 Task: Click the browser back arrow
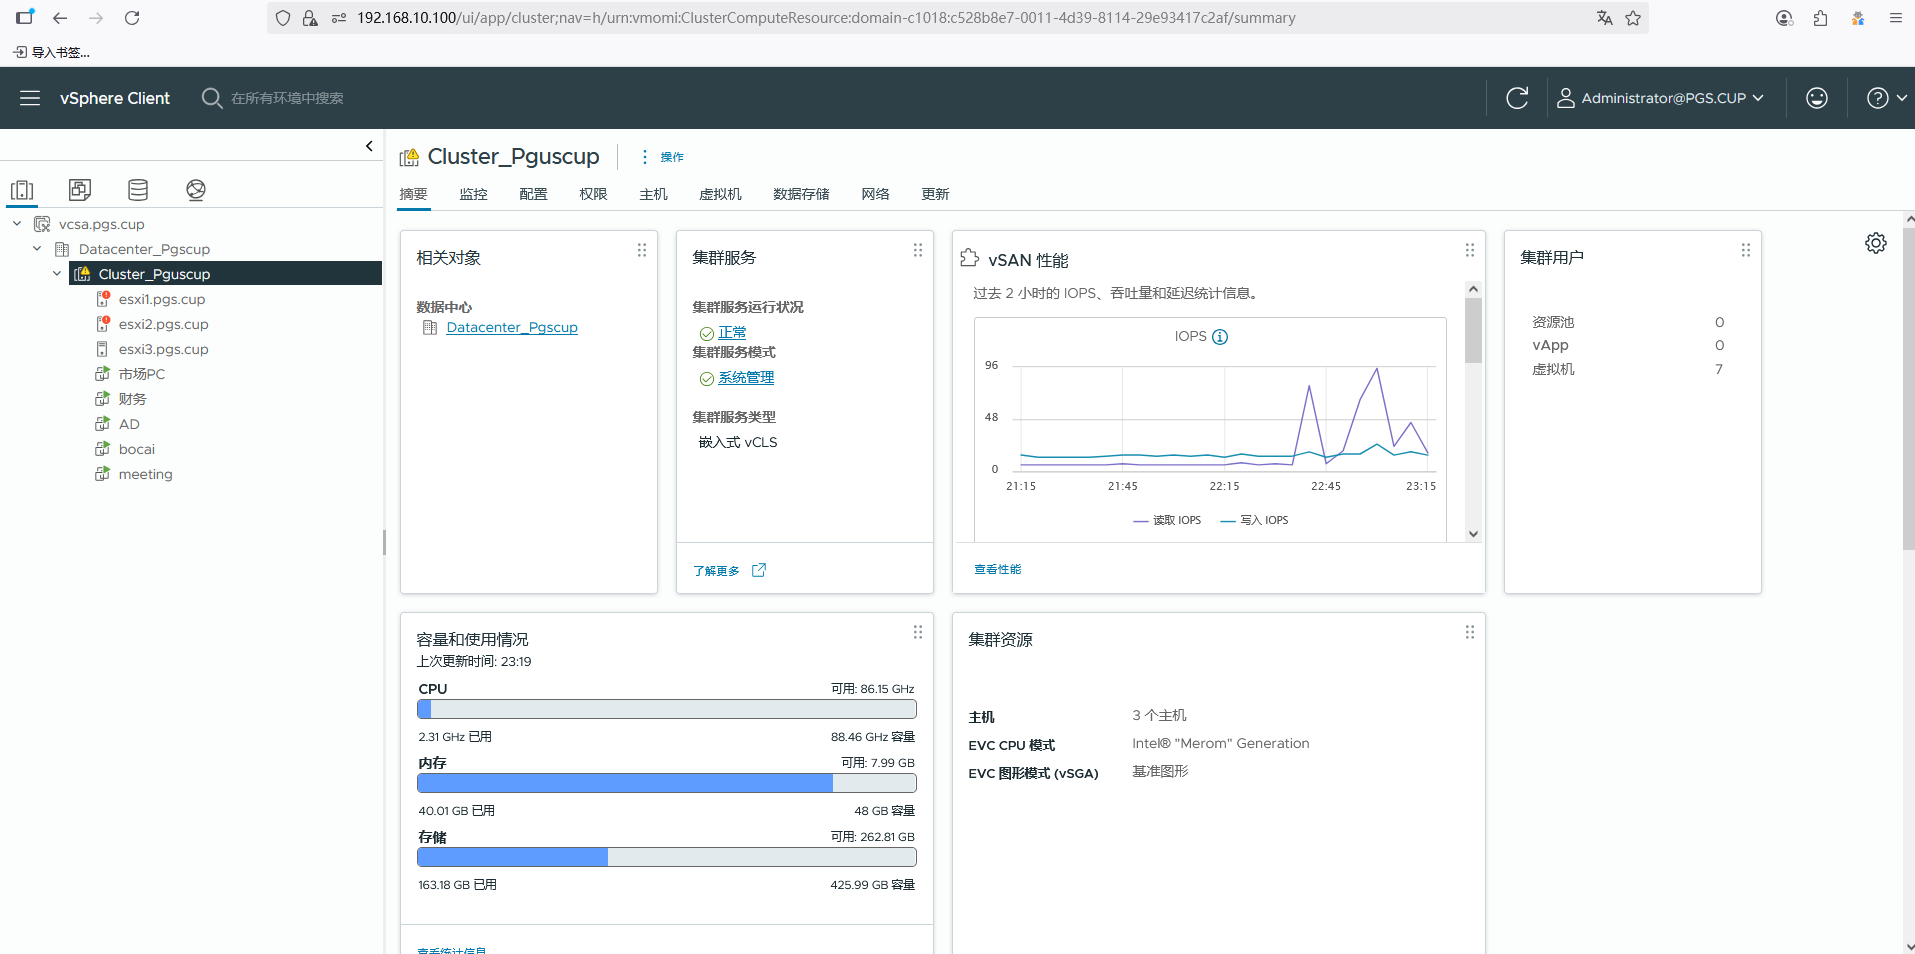tap(60, 18)
